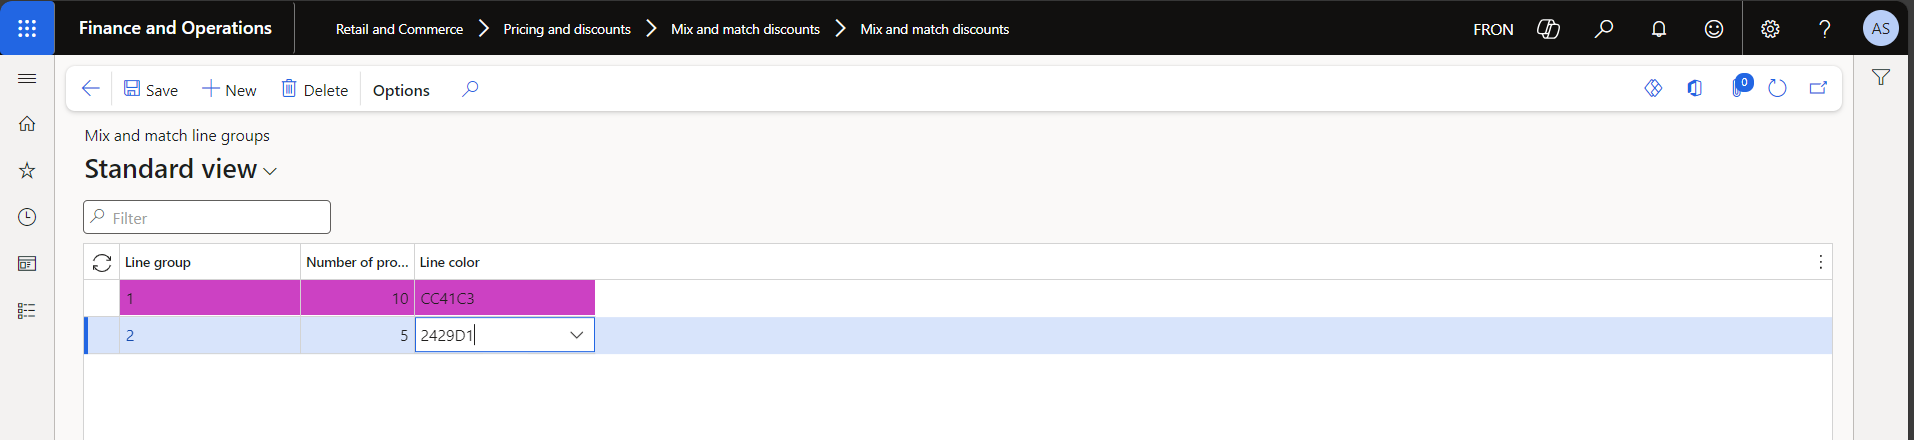
Task: Click the feedback smiley icon
Action: 1714,29
